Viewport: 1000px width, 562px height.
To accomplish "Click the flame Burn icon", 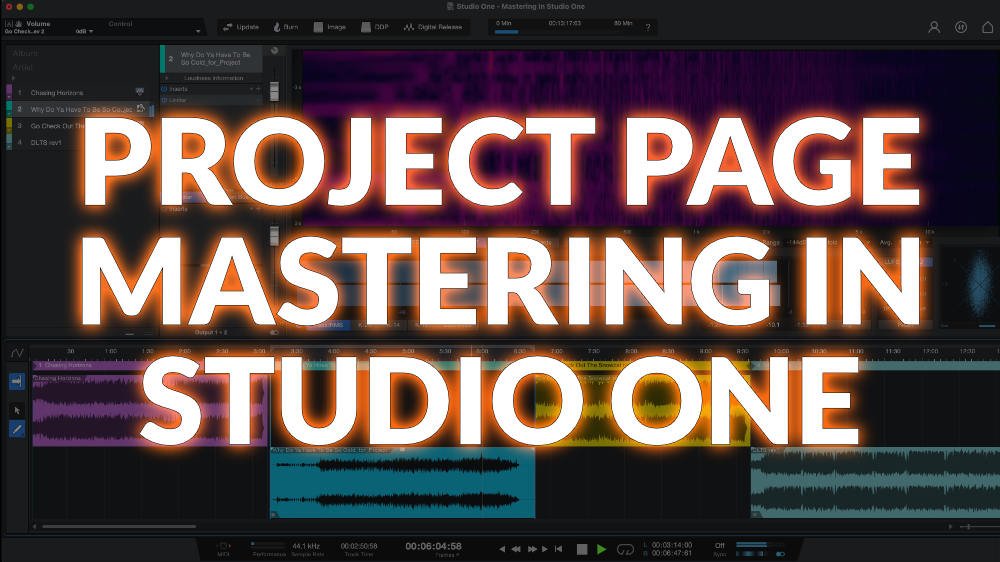I will pyautogui.click(x=277, y=27).
